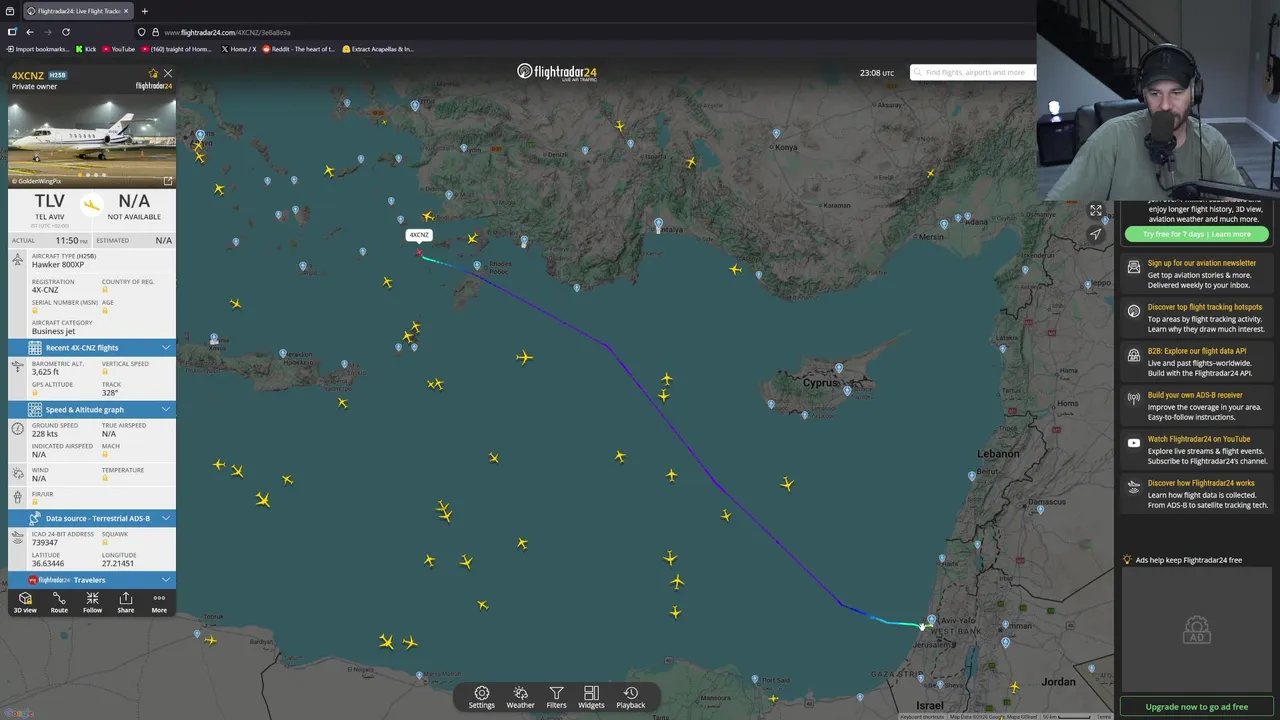This screenshot has width=1280, height=720.
Task: Click the 228 kts ground speed value
Action: pos(45,434)
